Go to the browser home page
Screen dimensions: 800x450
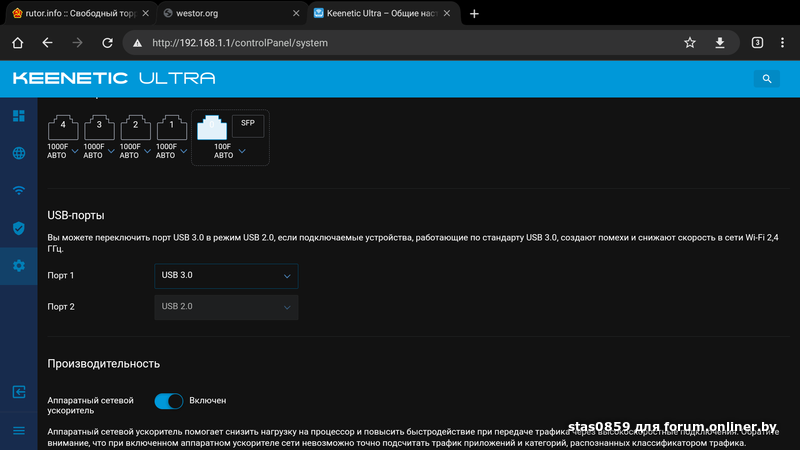(x=18, y=43)
